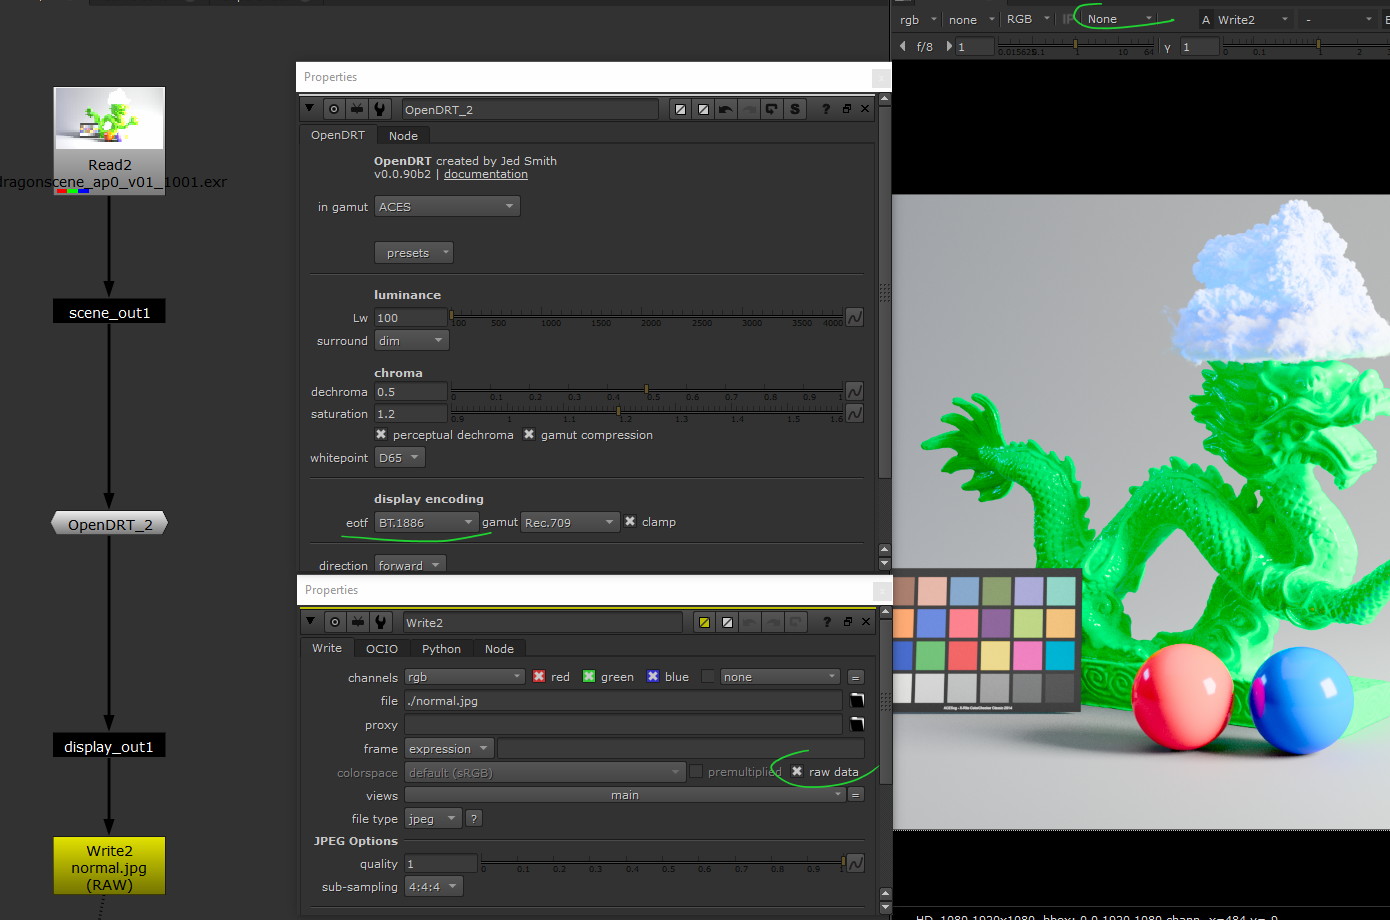Step gain down with left arrow near f/8
1390x920 pixels.
[903, 46]
